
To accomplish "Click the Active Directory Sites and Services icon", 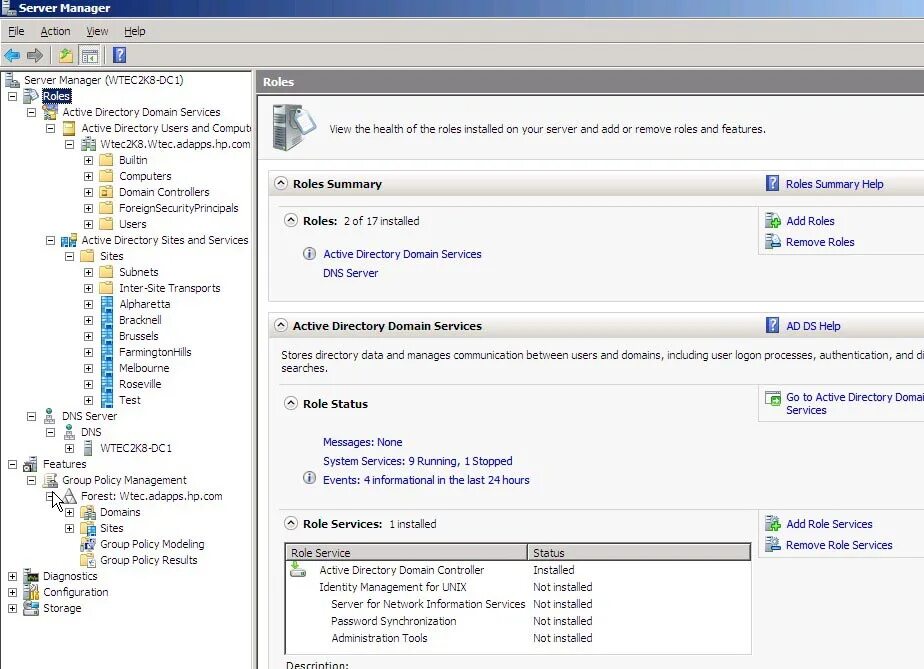I will click(69, 240).
